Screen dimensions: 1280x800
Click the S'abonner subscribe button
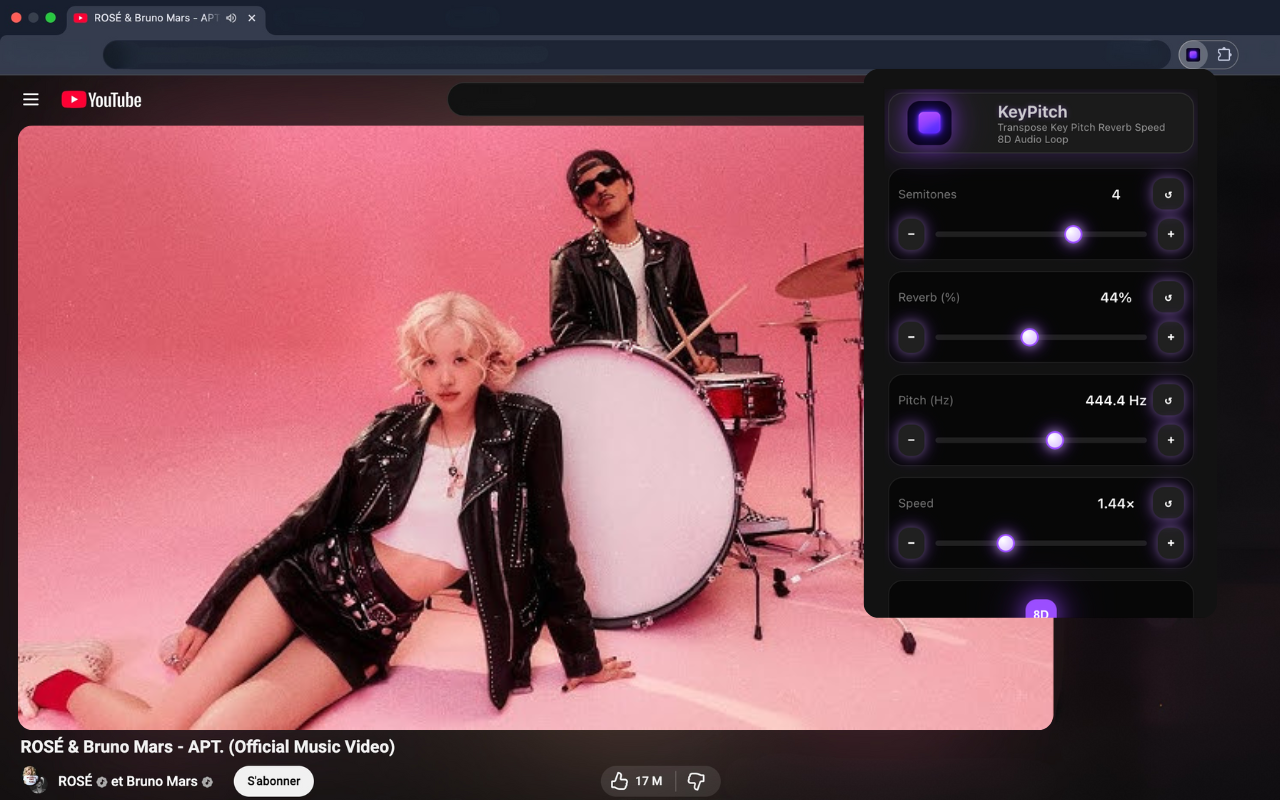pos(273,781)
